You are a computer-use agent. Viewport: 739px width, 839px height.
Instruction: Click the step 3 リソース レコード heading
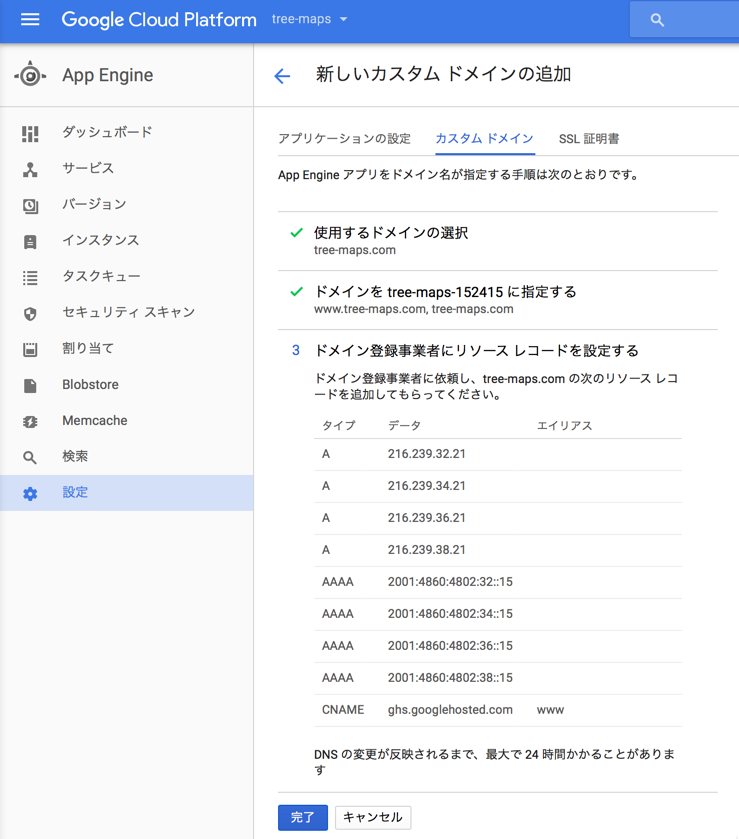coord(476,350)
